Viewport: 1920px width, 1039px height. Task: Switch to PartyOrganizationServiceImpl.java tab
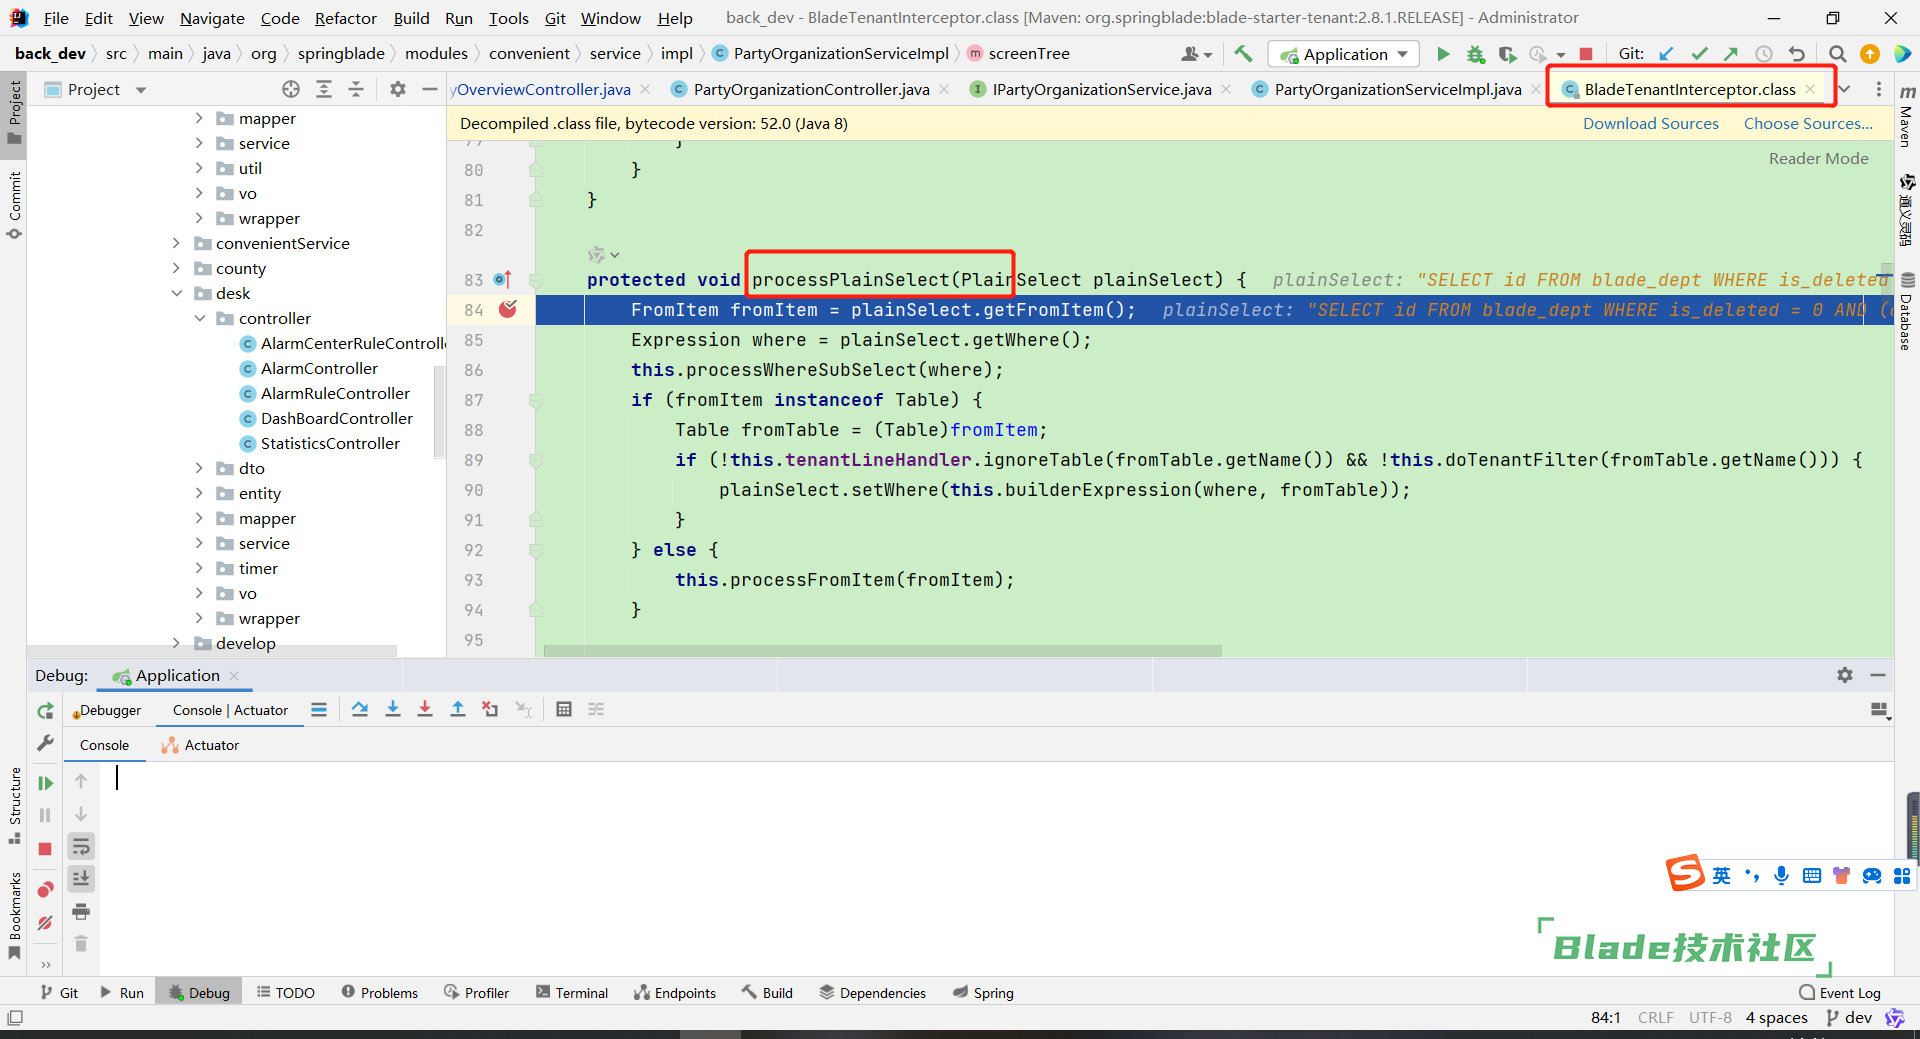(x=1397, y=89)
